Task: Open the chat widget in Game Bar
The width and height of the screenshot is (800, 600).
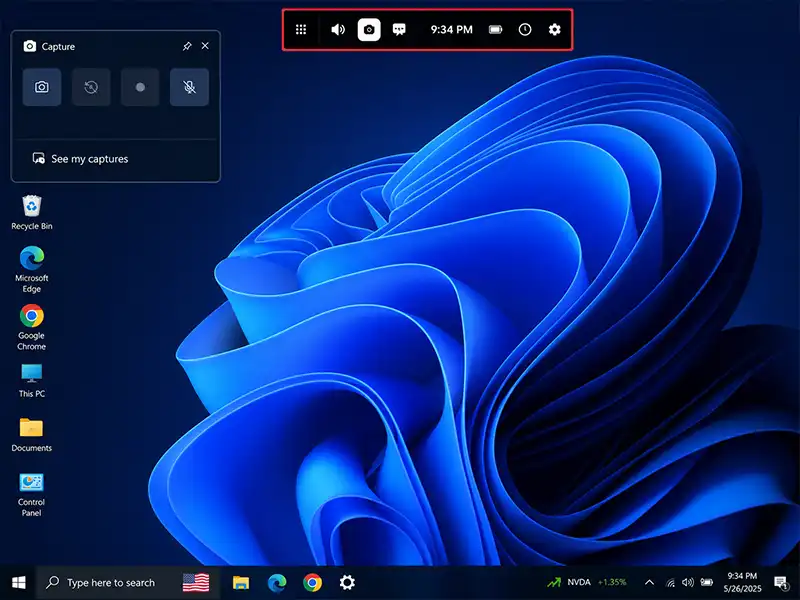Action: coord(399,30)
